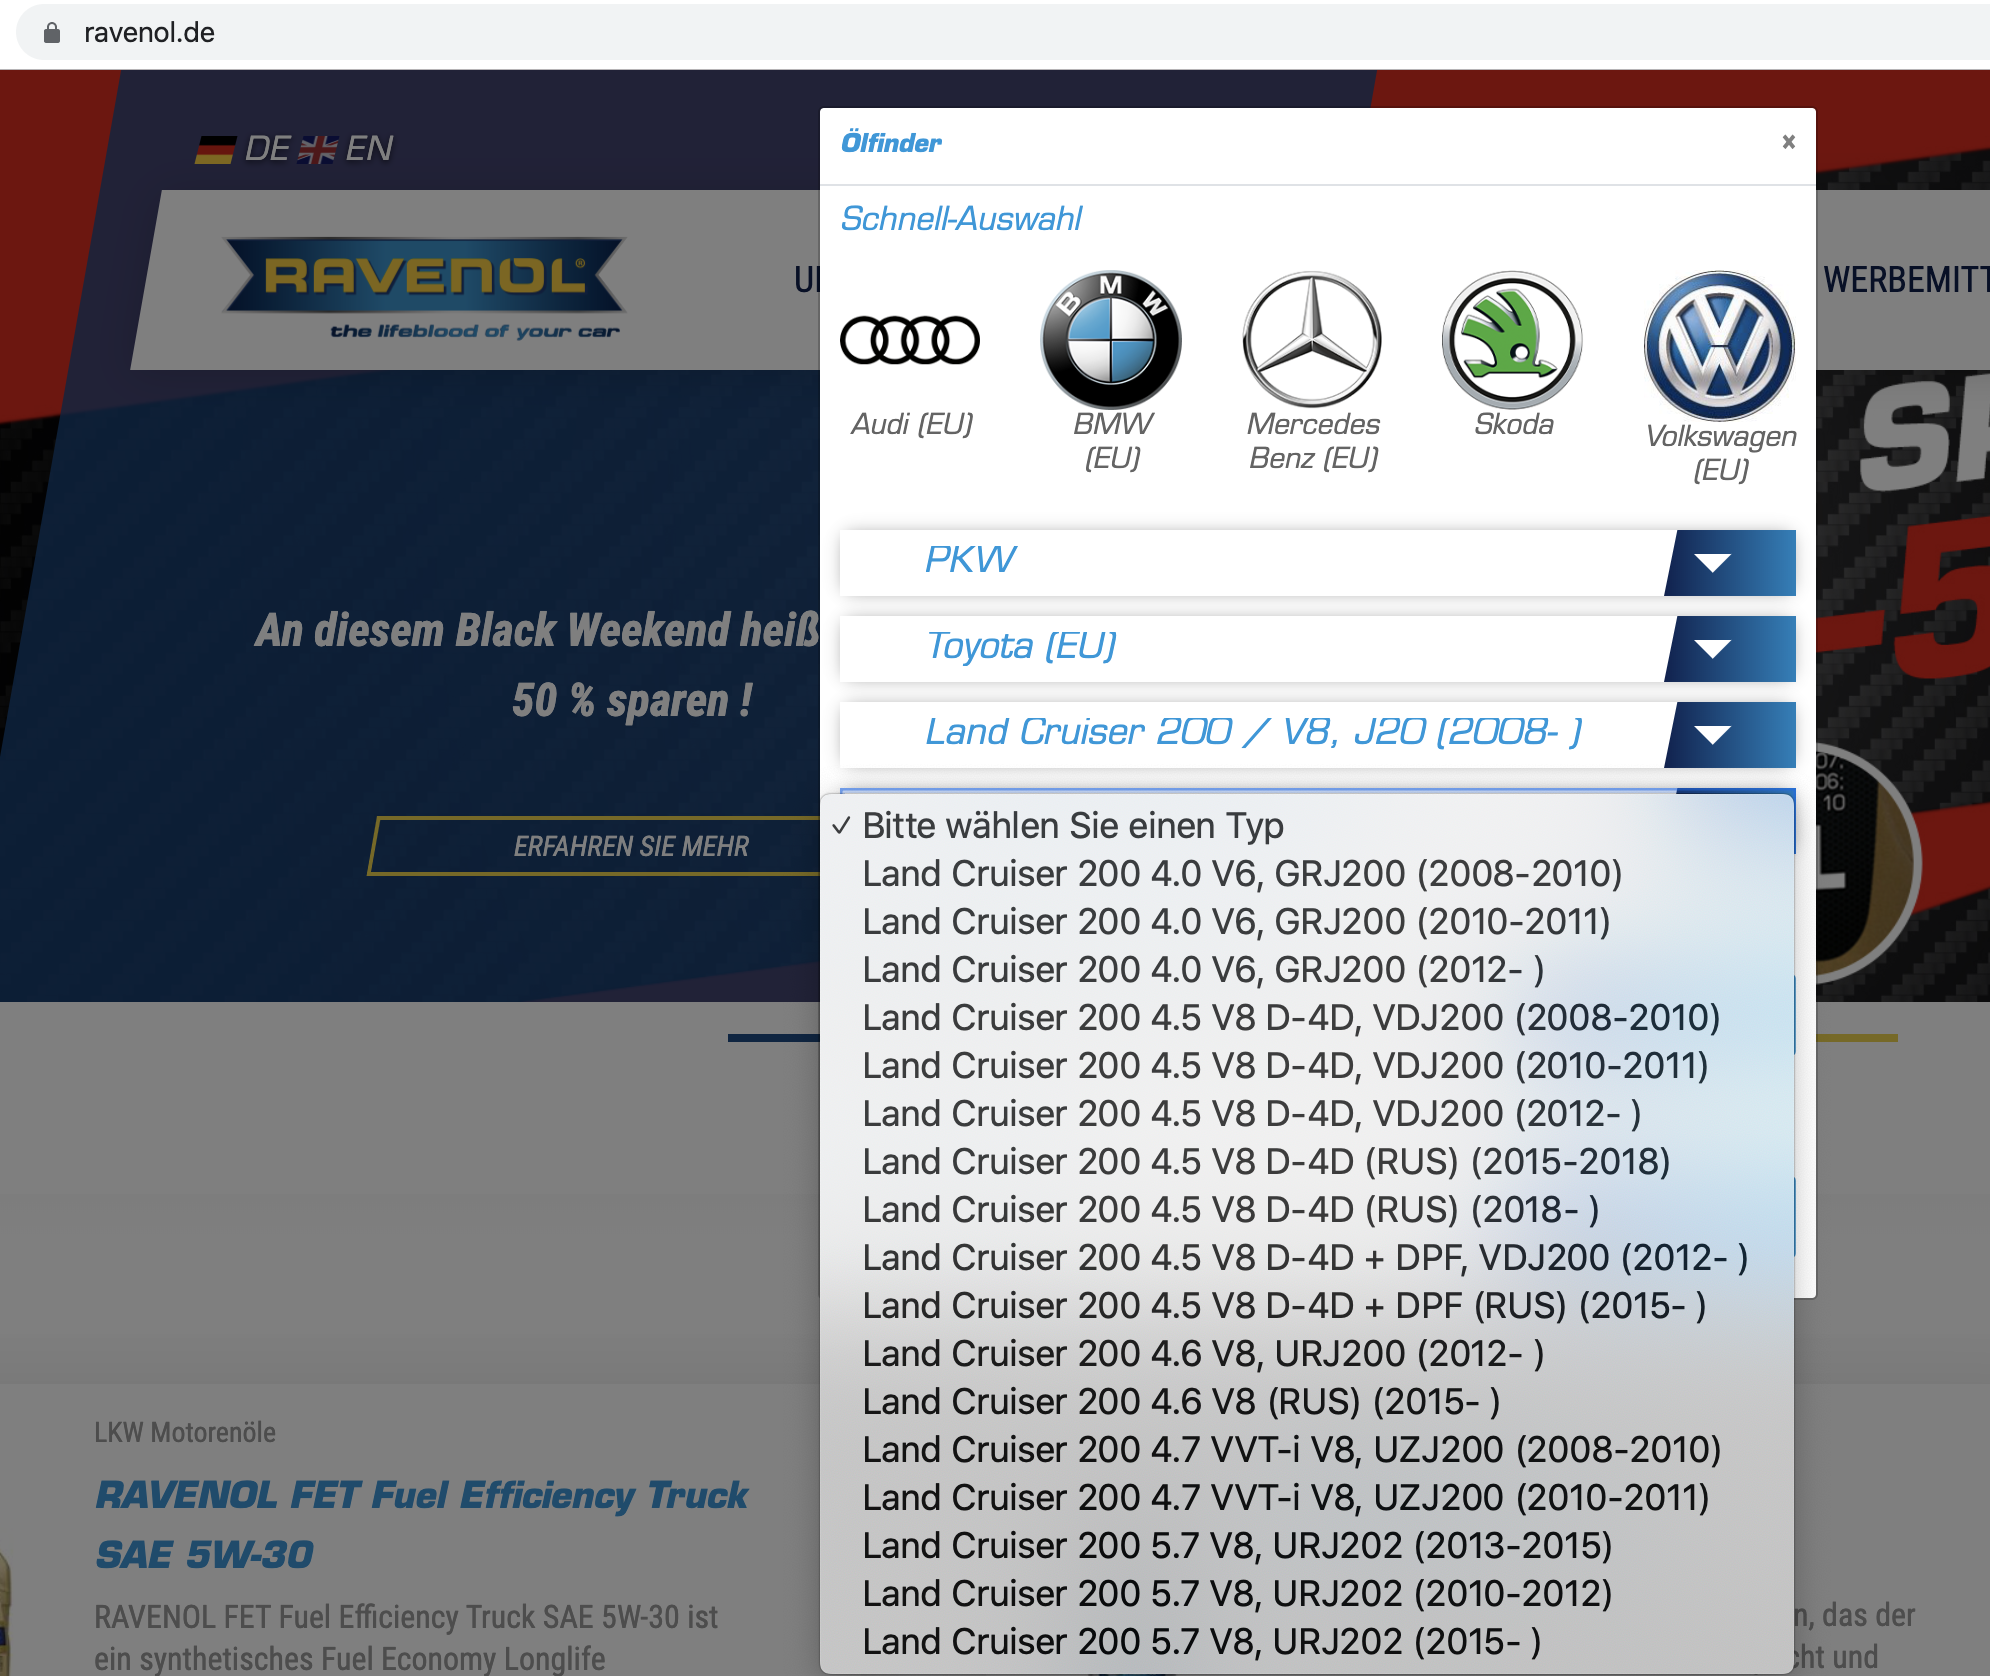The height and width of the screenshot is (1676, 1990).
Task: Select the BMW (EU) logo
Action: click(1111, 340)
